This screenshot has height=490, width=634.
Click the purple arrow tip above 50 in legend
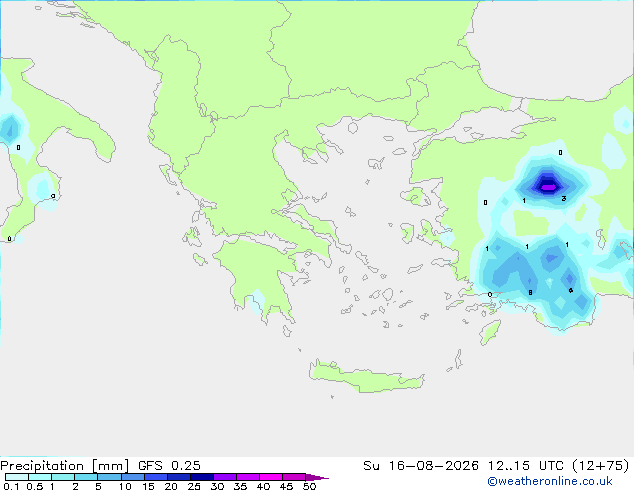coord(317,477)
